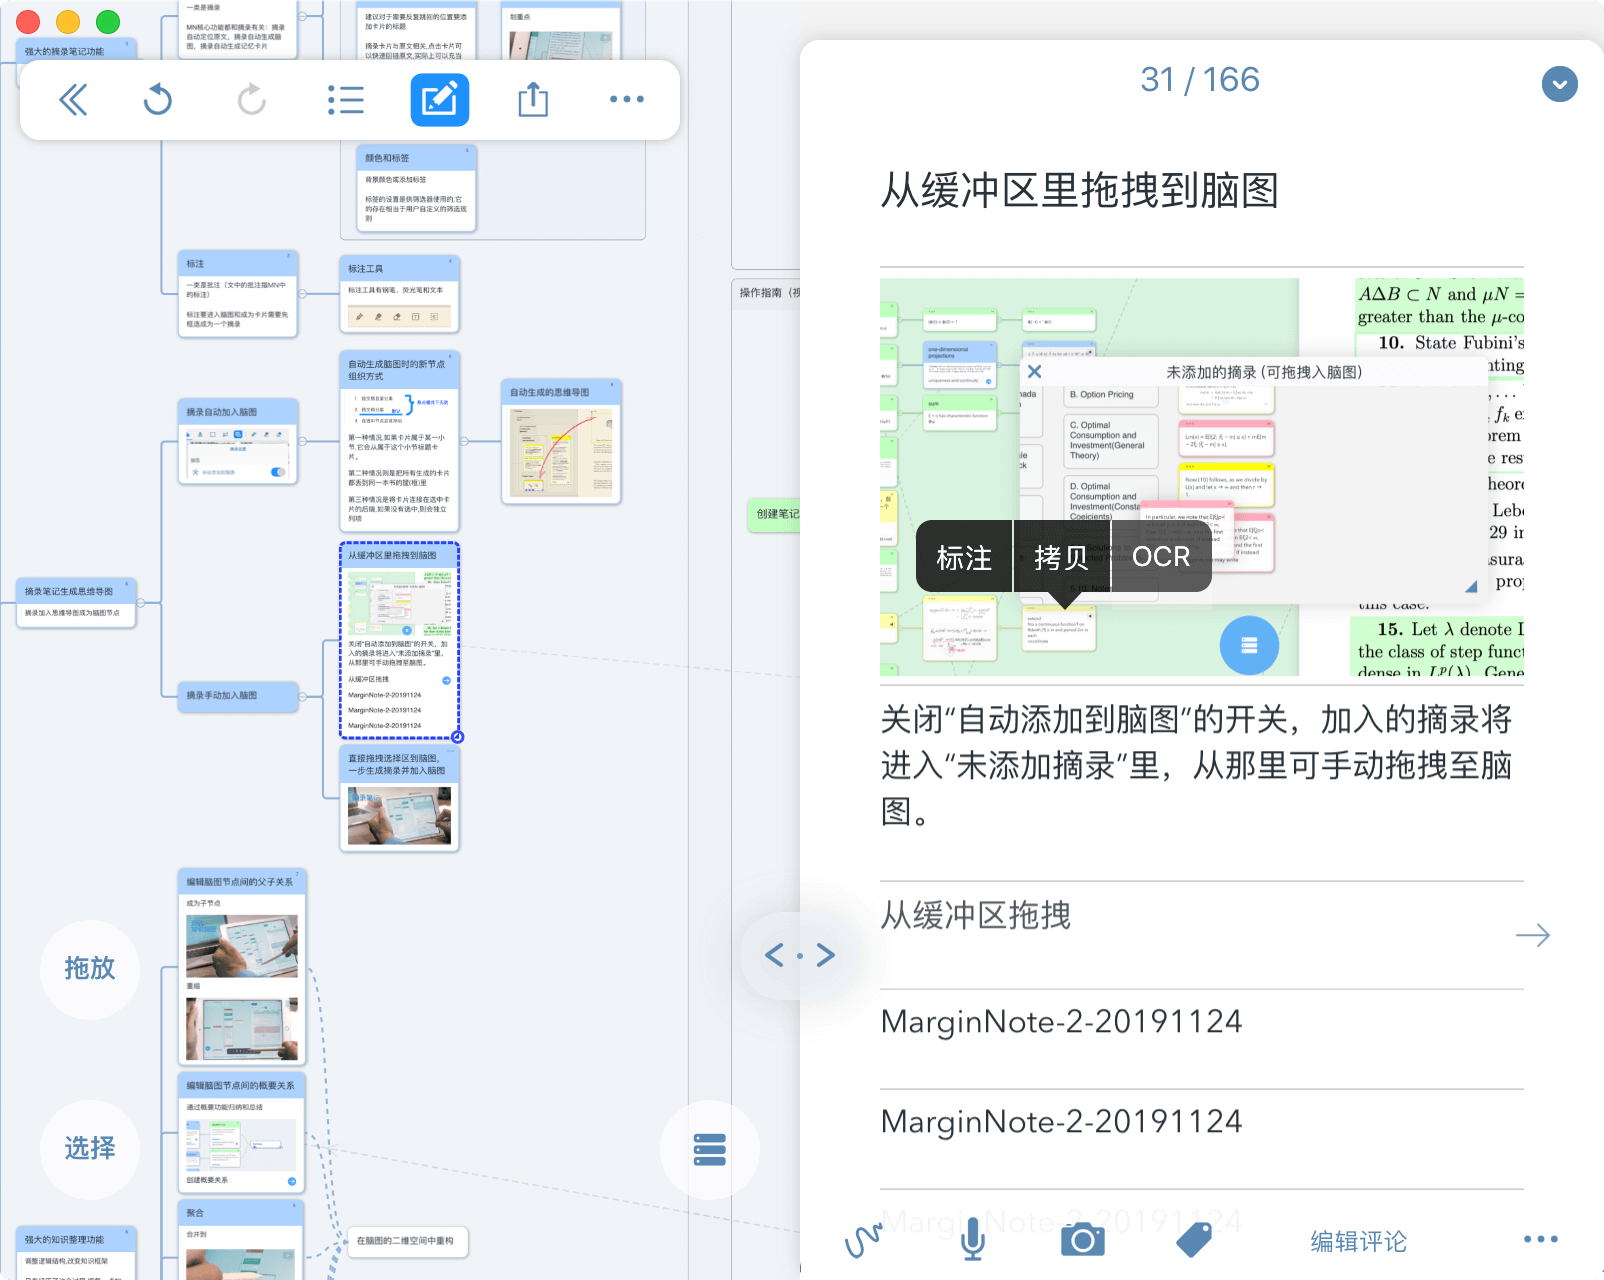Switch to 拖放 drag mode

(x=90, y=969)
